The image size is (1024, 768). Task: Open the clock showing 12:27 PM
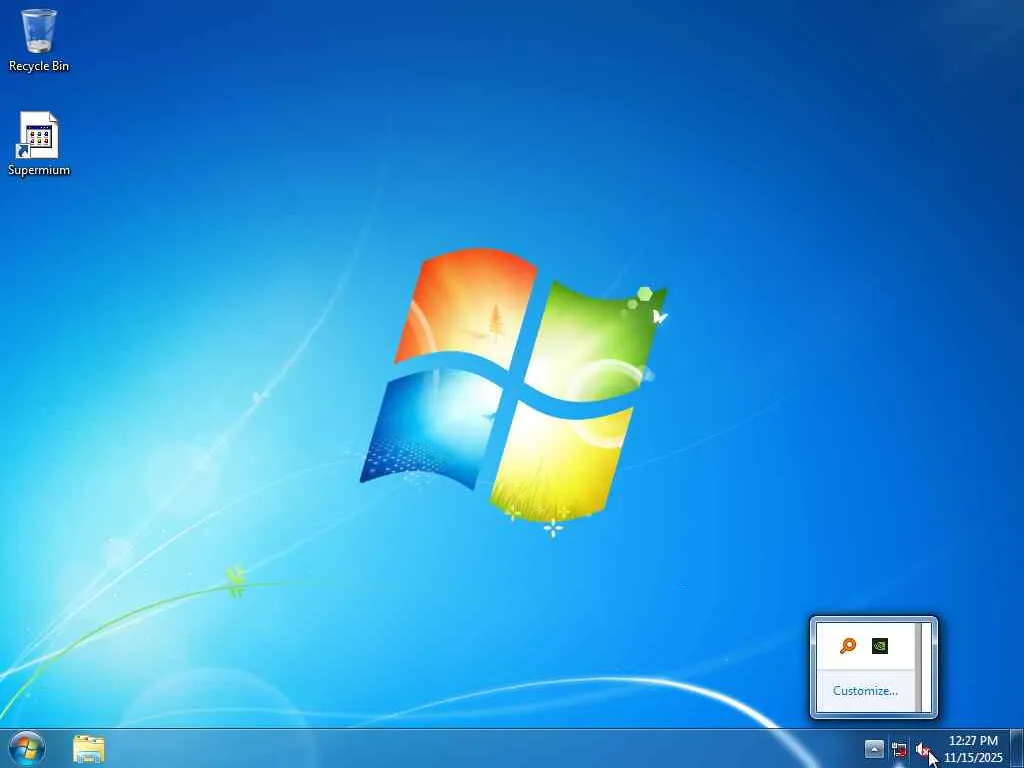tap(973, 748)
